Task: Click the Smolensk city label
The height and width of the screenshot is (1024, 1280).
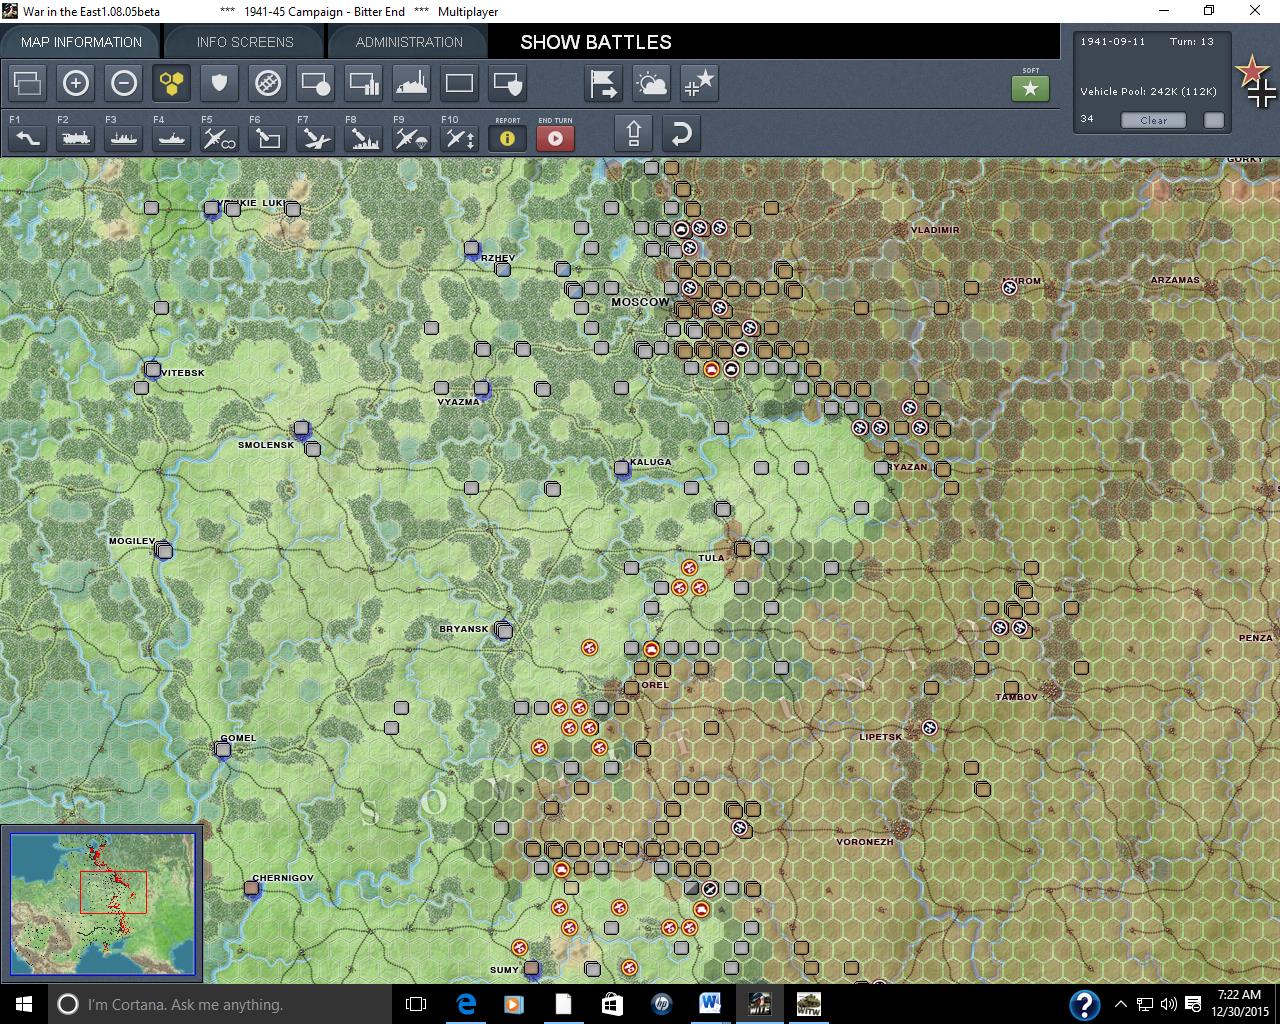Action: tap(266, 445)
